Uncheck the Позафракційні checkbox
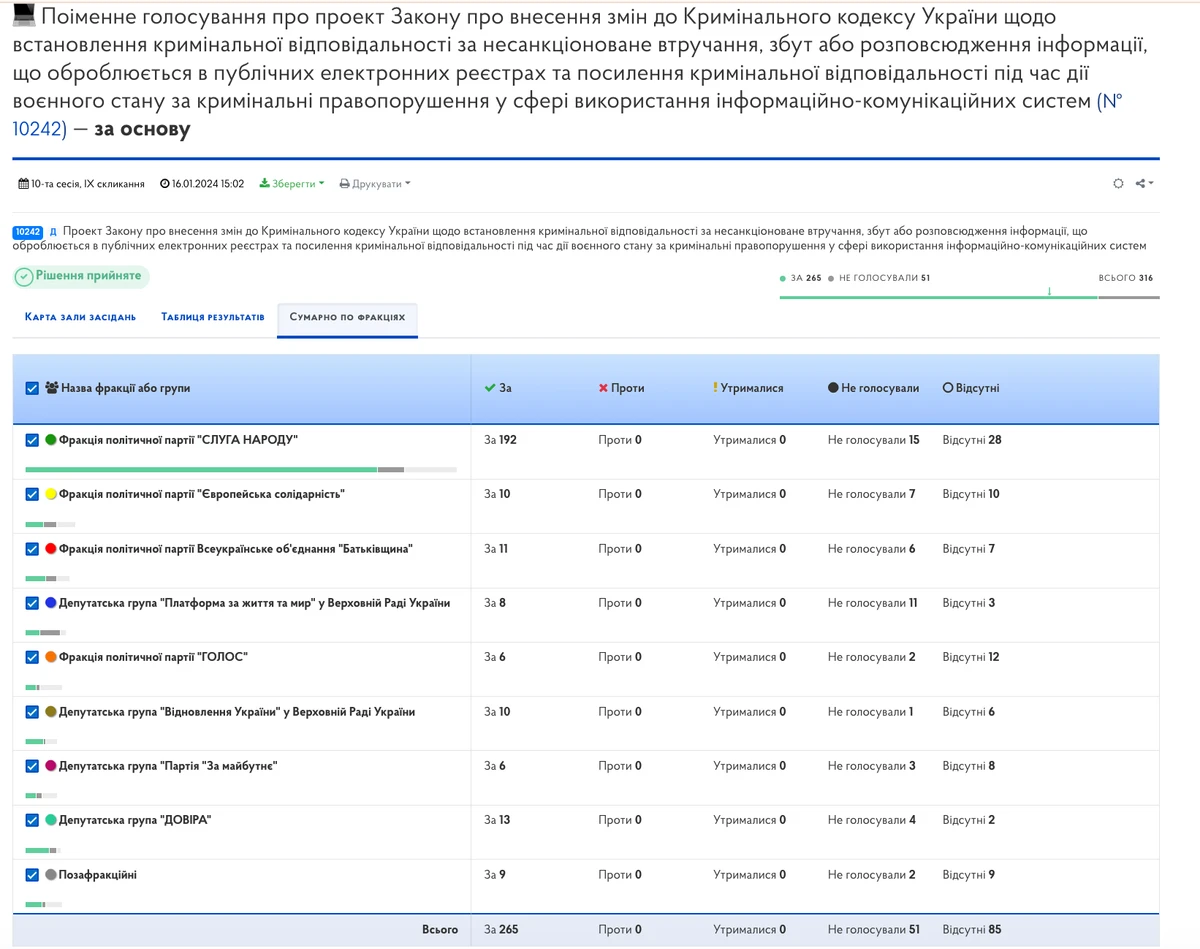The width and height of the screenshot is (1200, 949). (x=32, y=875)
